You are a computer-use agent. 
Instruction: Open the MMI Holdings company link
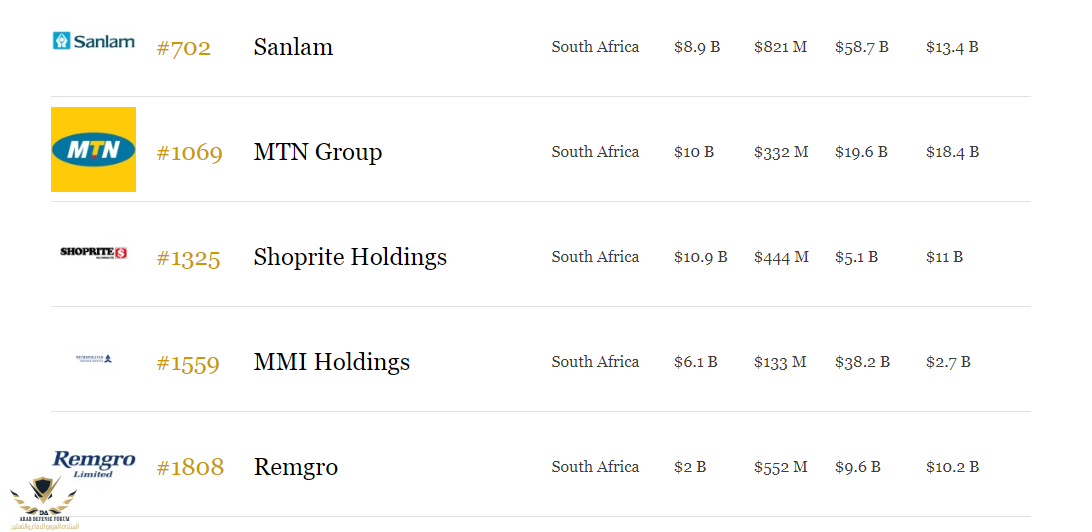[x=332, y=362]
